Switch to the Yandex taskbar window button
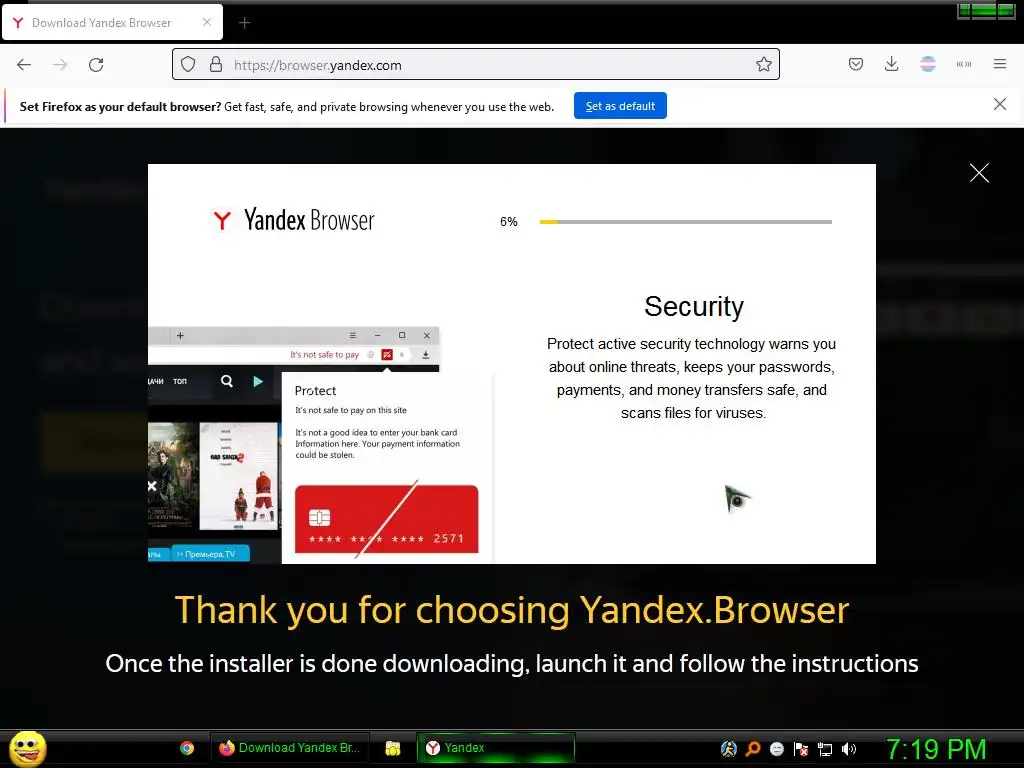This screenshot has width=1024, height=768. click(x=496, y=748)
